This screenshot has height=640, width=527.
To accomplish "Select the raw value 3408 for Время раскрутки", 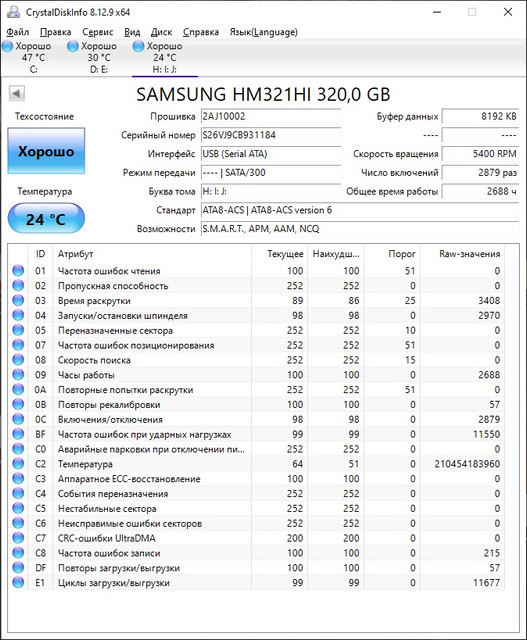I will [x=489, y=301].
